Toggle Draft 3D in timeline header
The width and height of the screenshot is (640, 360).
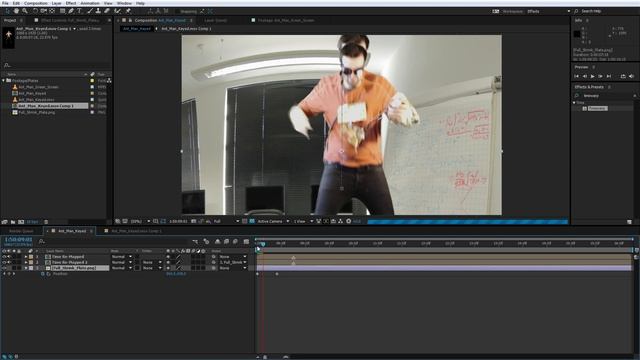coord(207,242)
